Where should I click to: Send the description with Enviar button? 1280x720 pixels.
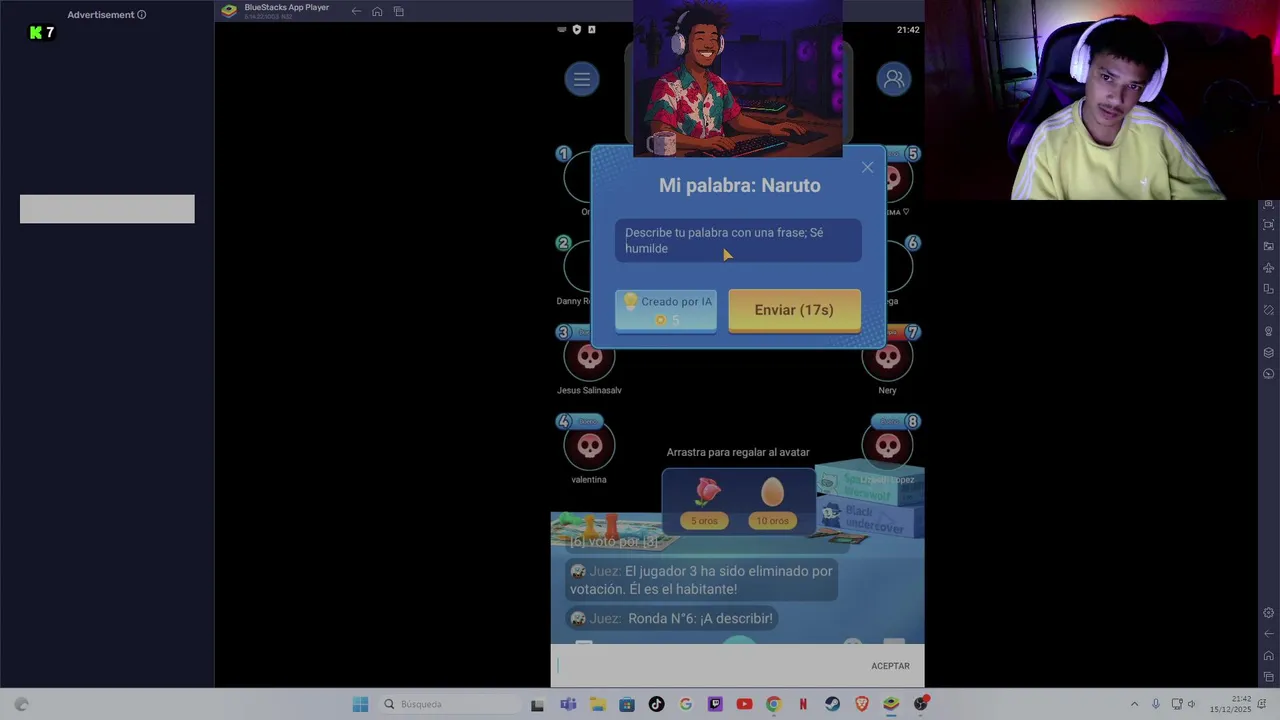point(794,310)
